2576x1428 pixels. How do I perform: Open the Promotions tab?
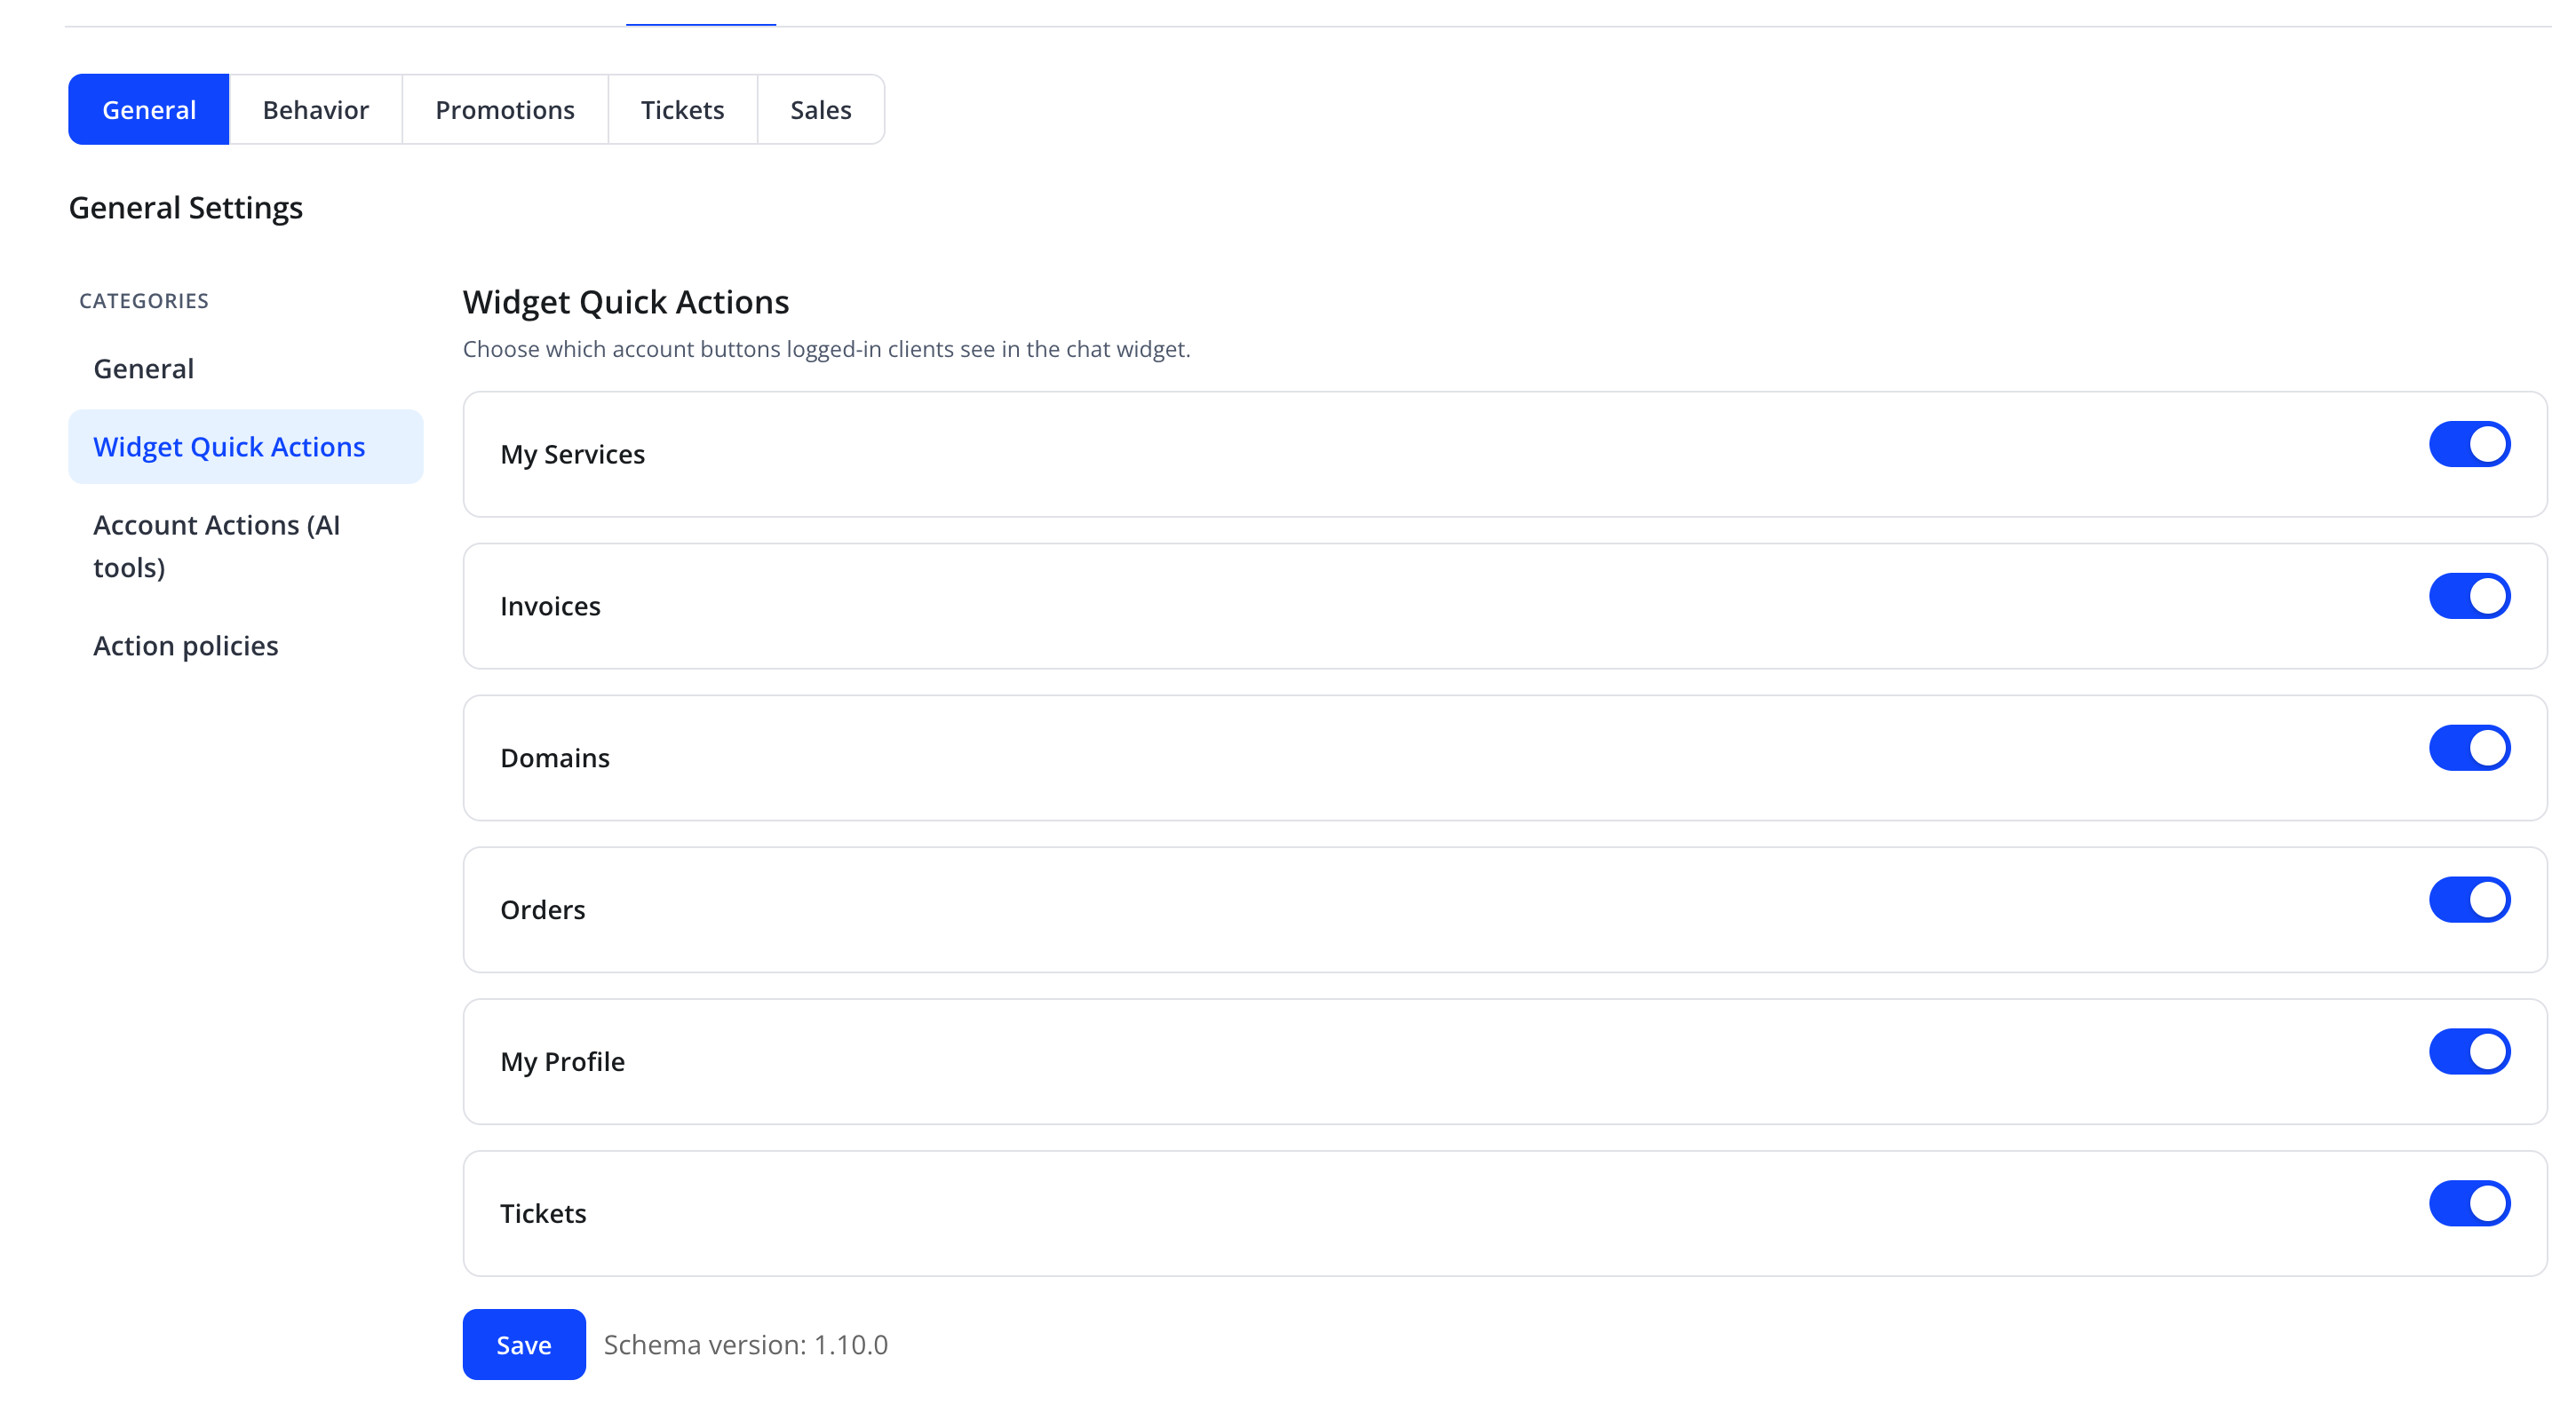pyautogui.click(x=505, y=109)
